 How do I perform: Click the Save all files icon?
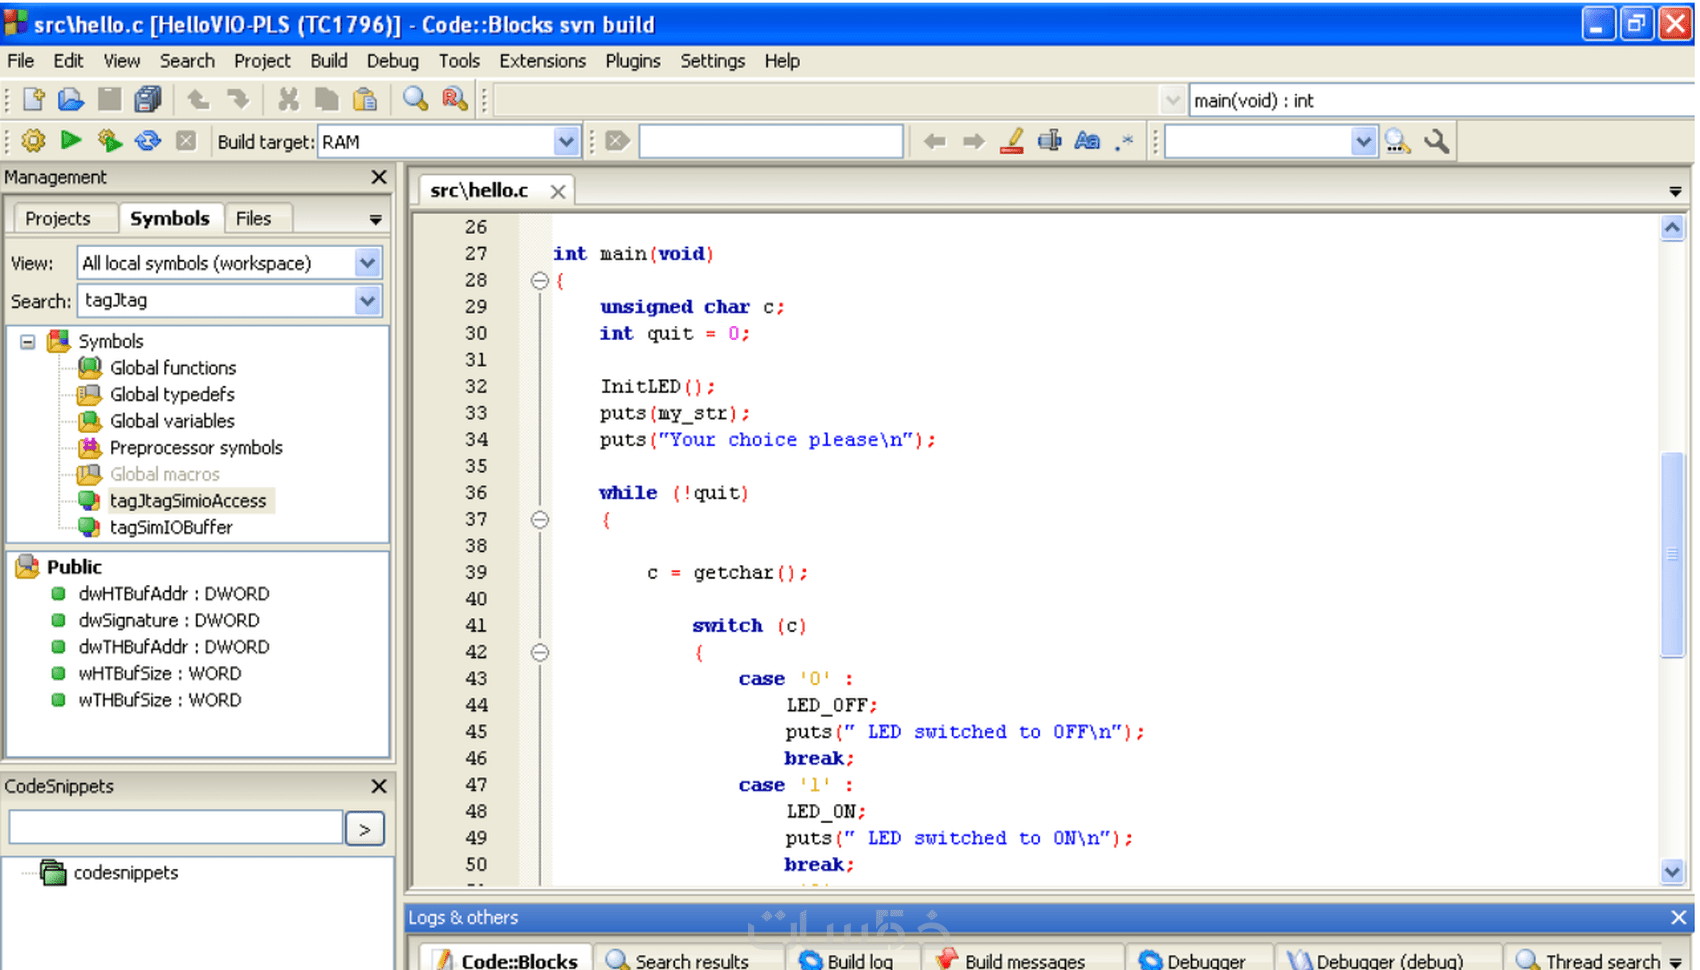pos(148,99)
